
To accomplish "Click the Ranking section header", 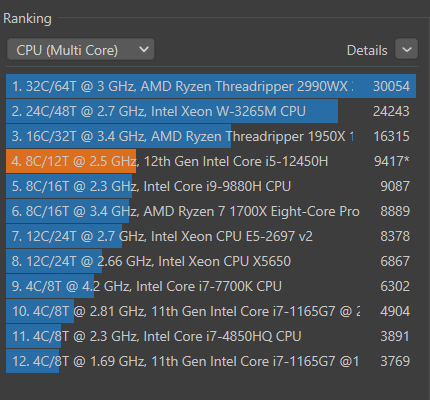I will coord(27,18).
